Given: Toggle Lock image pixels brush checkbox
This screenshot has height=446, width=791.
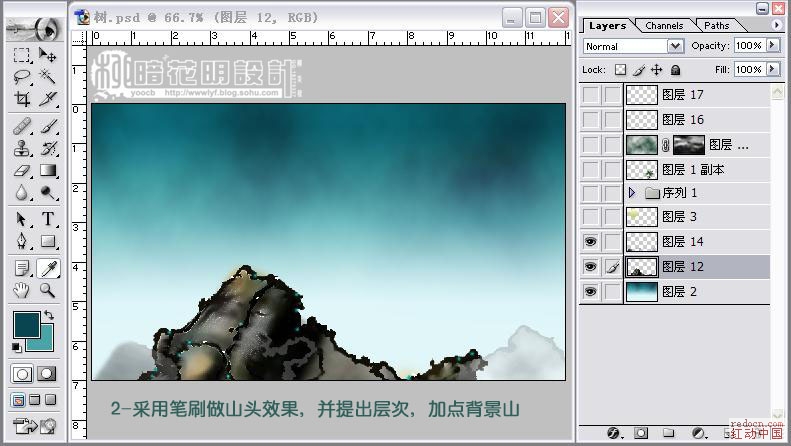Looking at the screenshot, I should coord(639,70).
